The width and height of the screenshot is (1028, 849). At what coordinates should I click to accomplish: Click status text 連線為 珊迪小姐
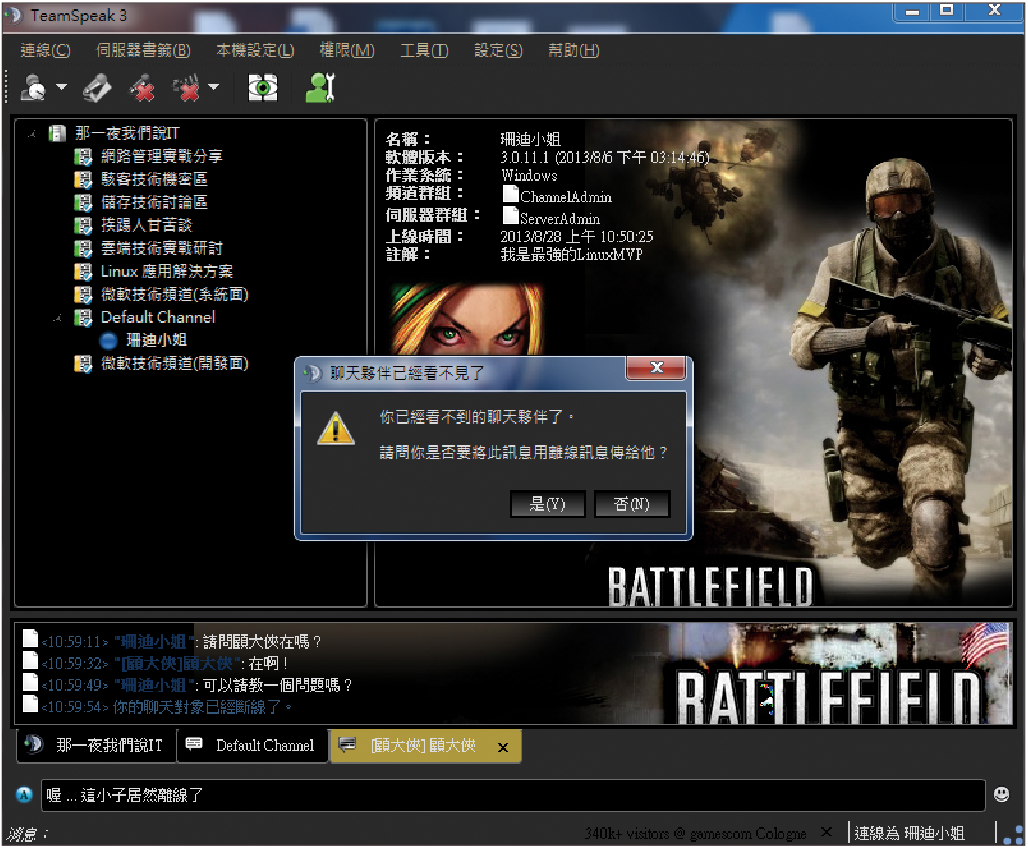coord(909,833)
